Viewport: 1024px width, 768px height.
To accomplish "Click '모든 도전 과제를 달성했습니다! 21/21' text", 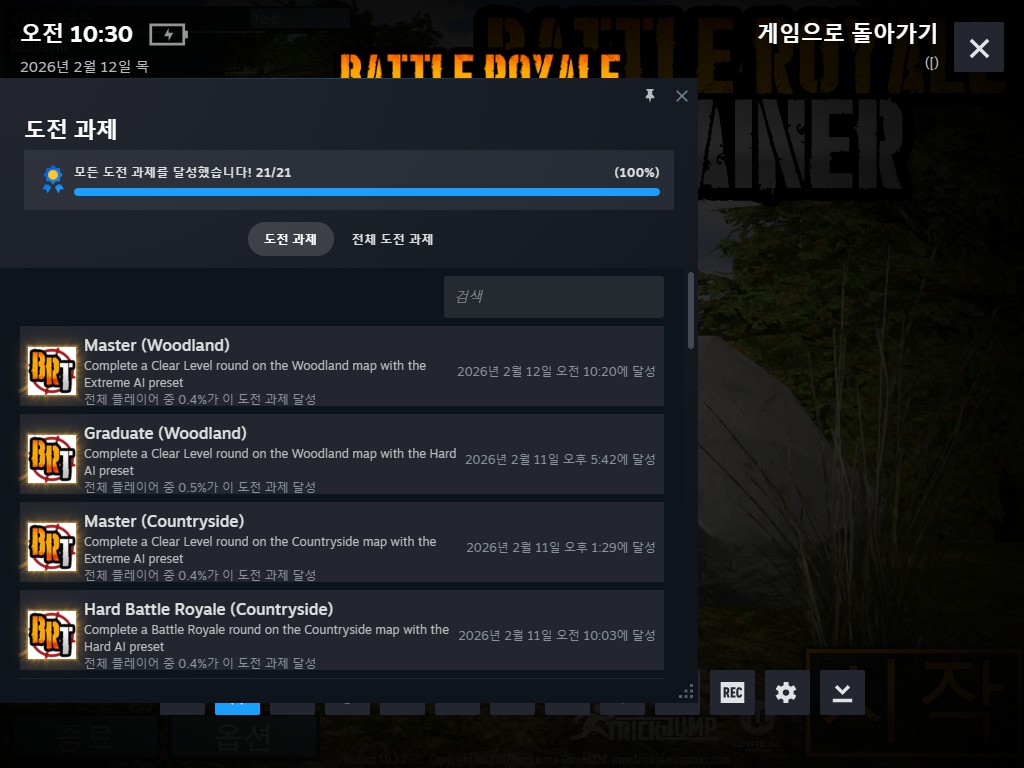I will pyautogui.click(x=182, y=172).
